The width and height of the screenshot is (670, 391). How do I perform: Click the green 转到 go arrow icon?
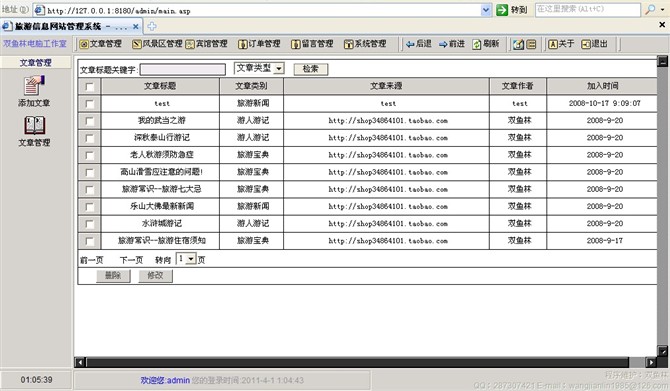(502, 10)
